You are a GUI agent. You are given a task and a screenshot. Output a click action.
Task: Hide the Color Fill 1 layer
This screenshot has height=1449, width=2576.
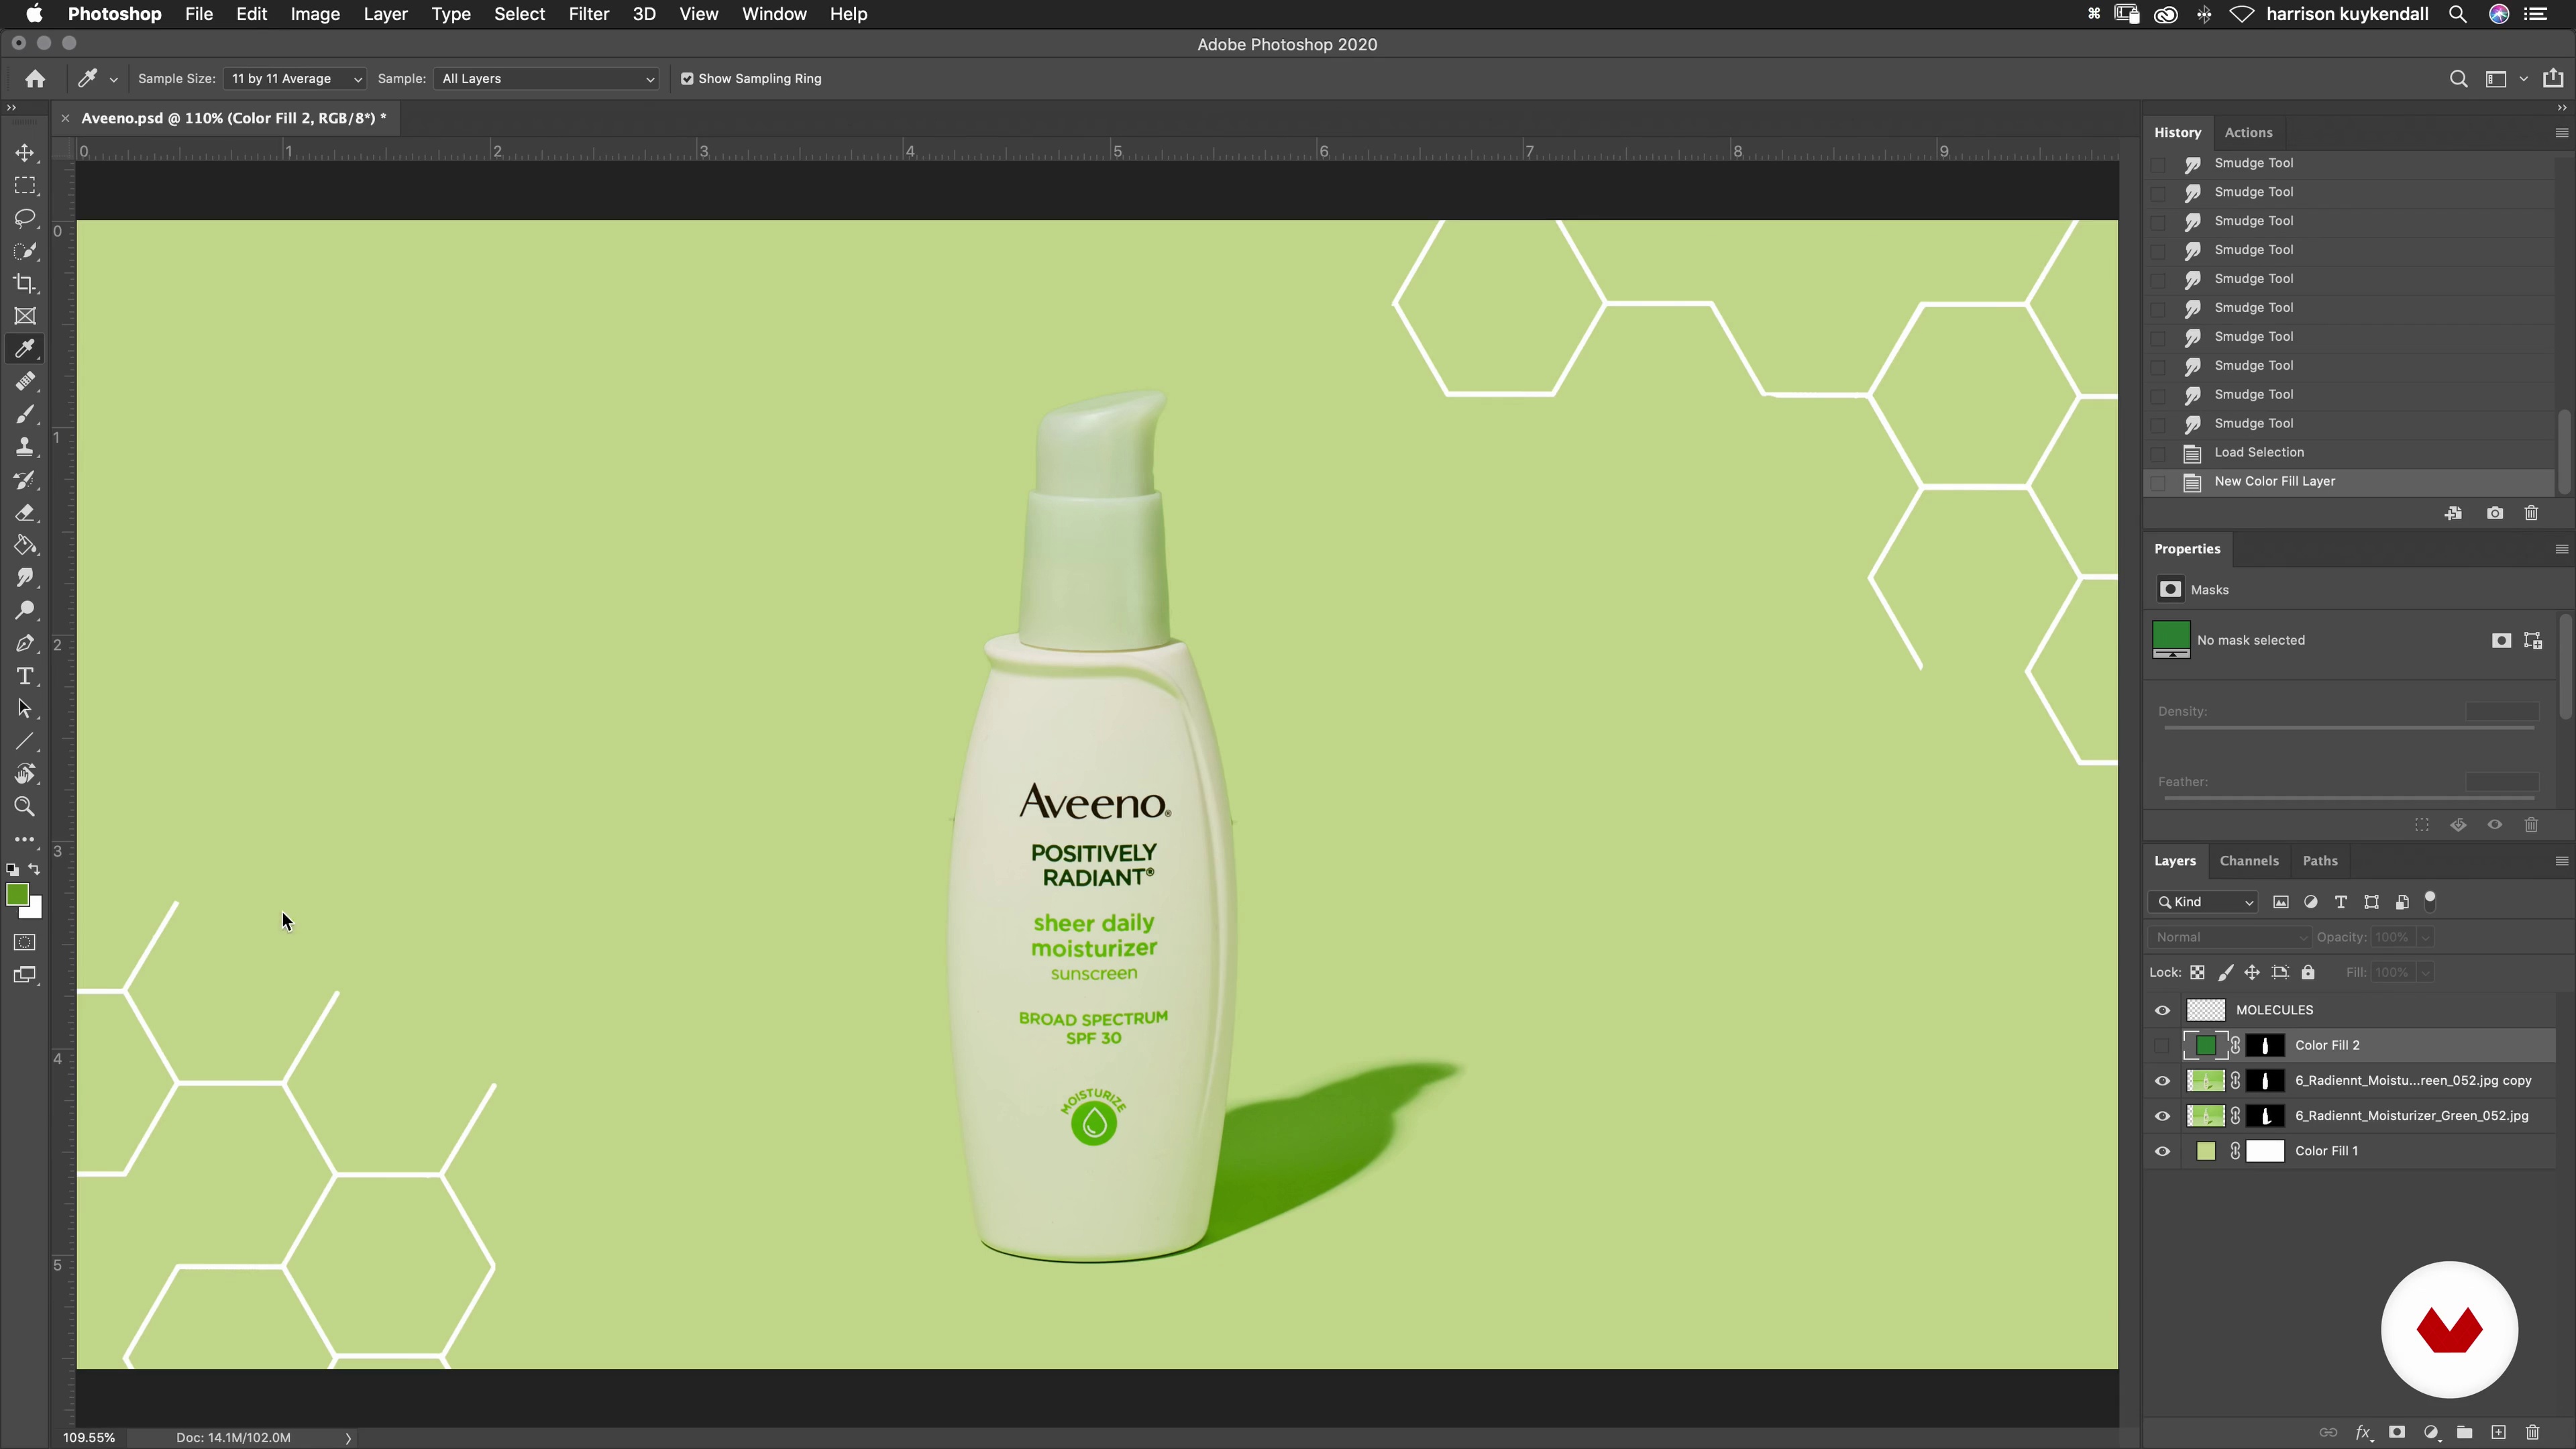[x=2162, y=1151]
